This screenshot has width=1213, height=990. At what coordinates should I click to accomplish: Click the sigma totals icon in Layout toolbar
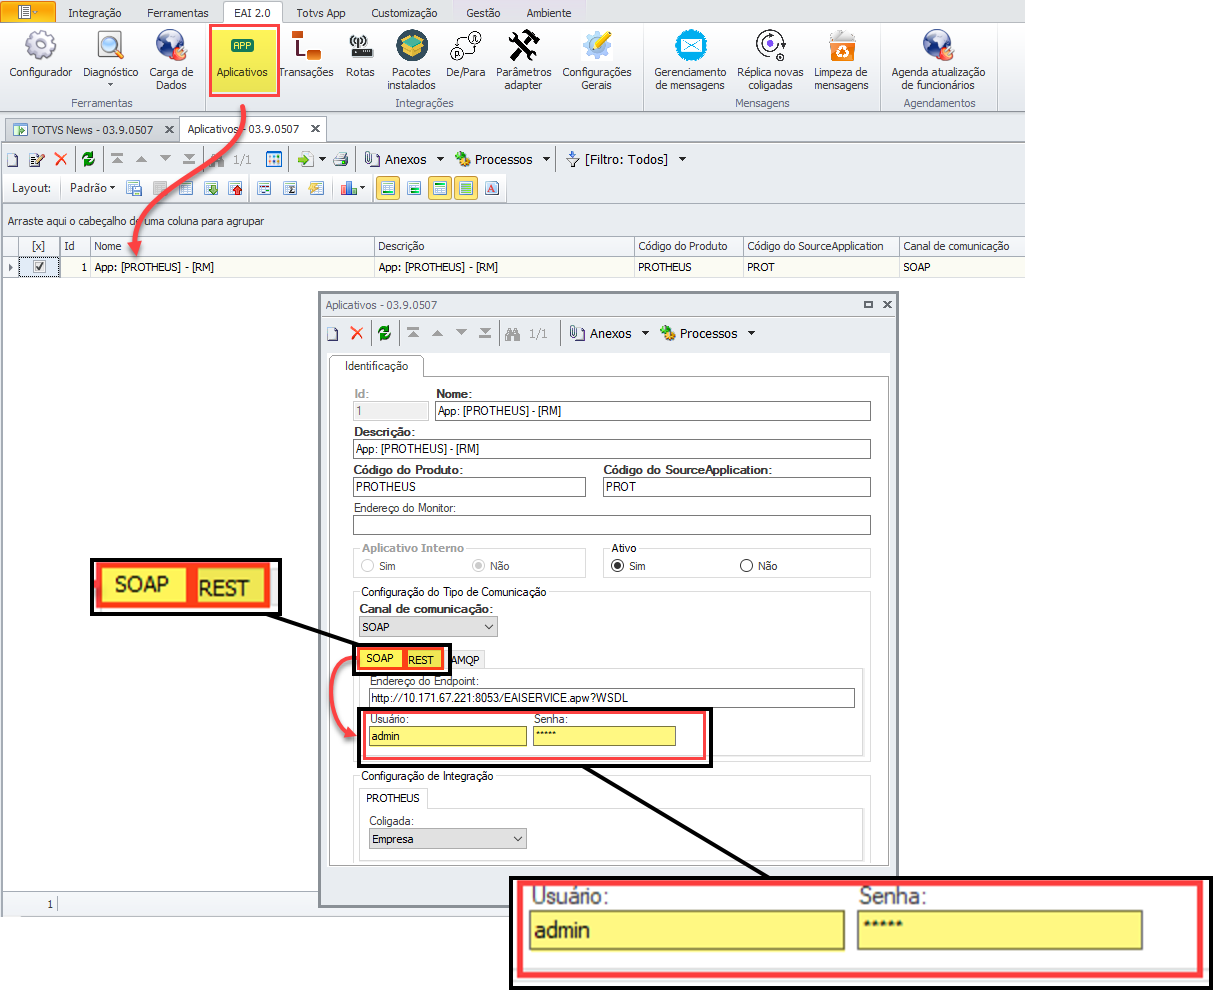coord(290,188)
